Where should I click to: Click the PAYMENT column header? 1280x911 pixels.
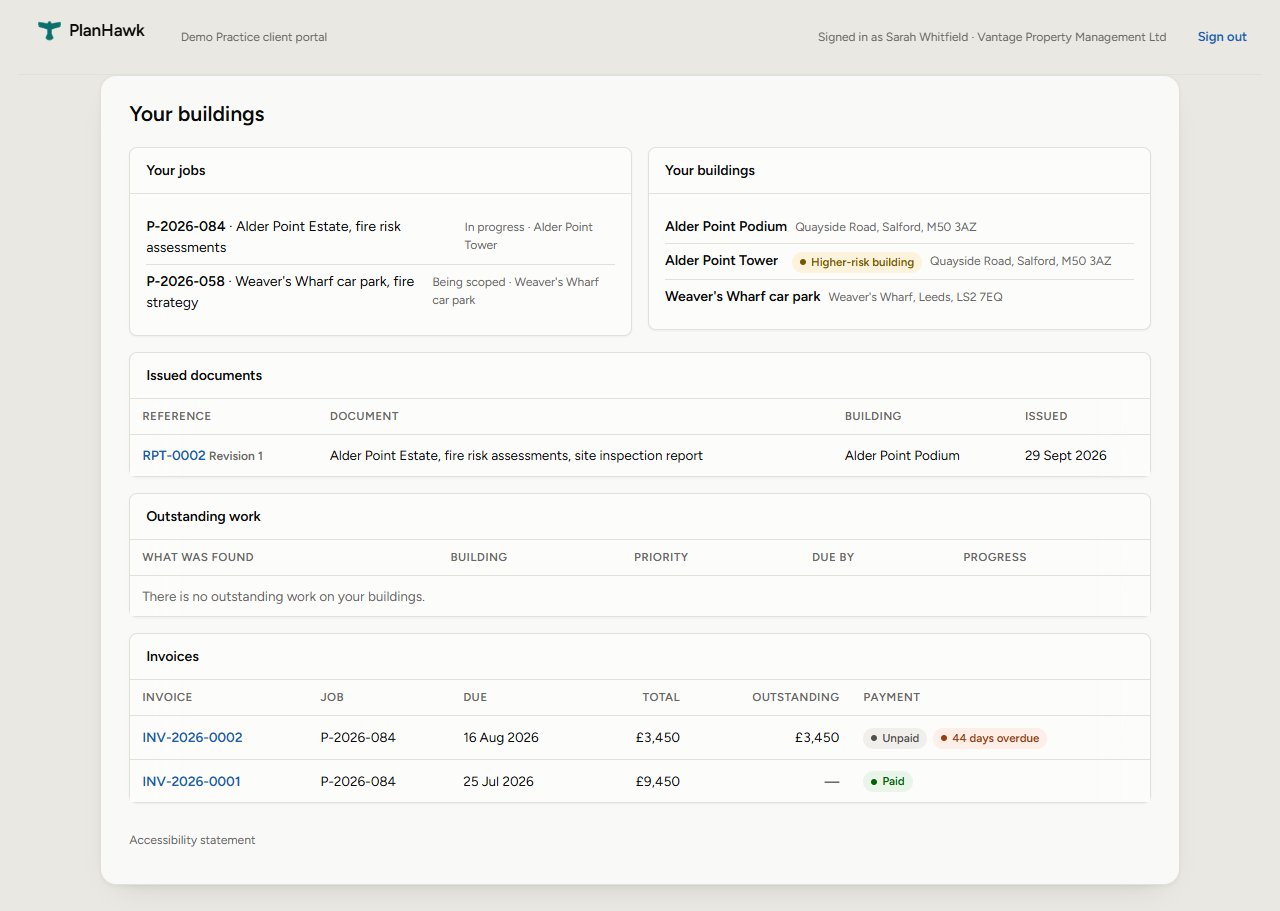pyautogui.click(x=891, y=697)
